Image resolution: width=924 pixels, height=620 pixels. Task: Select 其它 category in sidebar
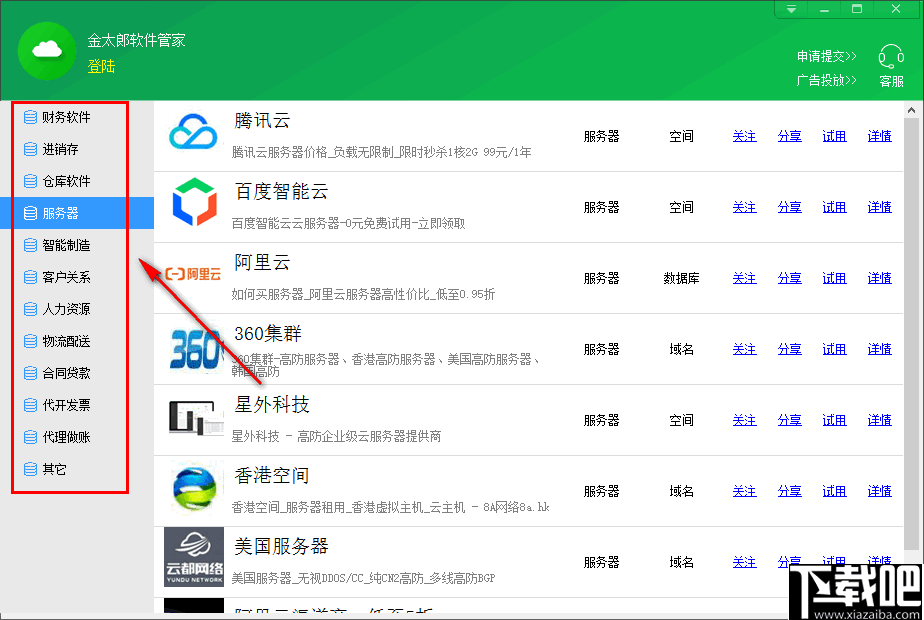pos(77,469)
